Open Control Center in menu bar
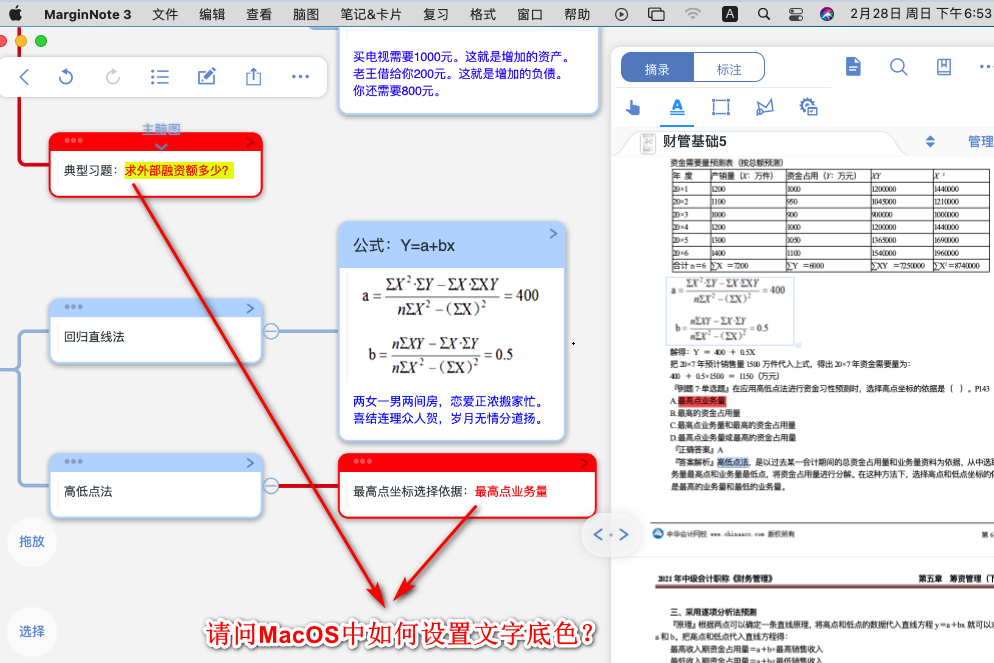 pyautogui.click(x=796, y=14)
